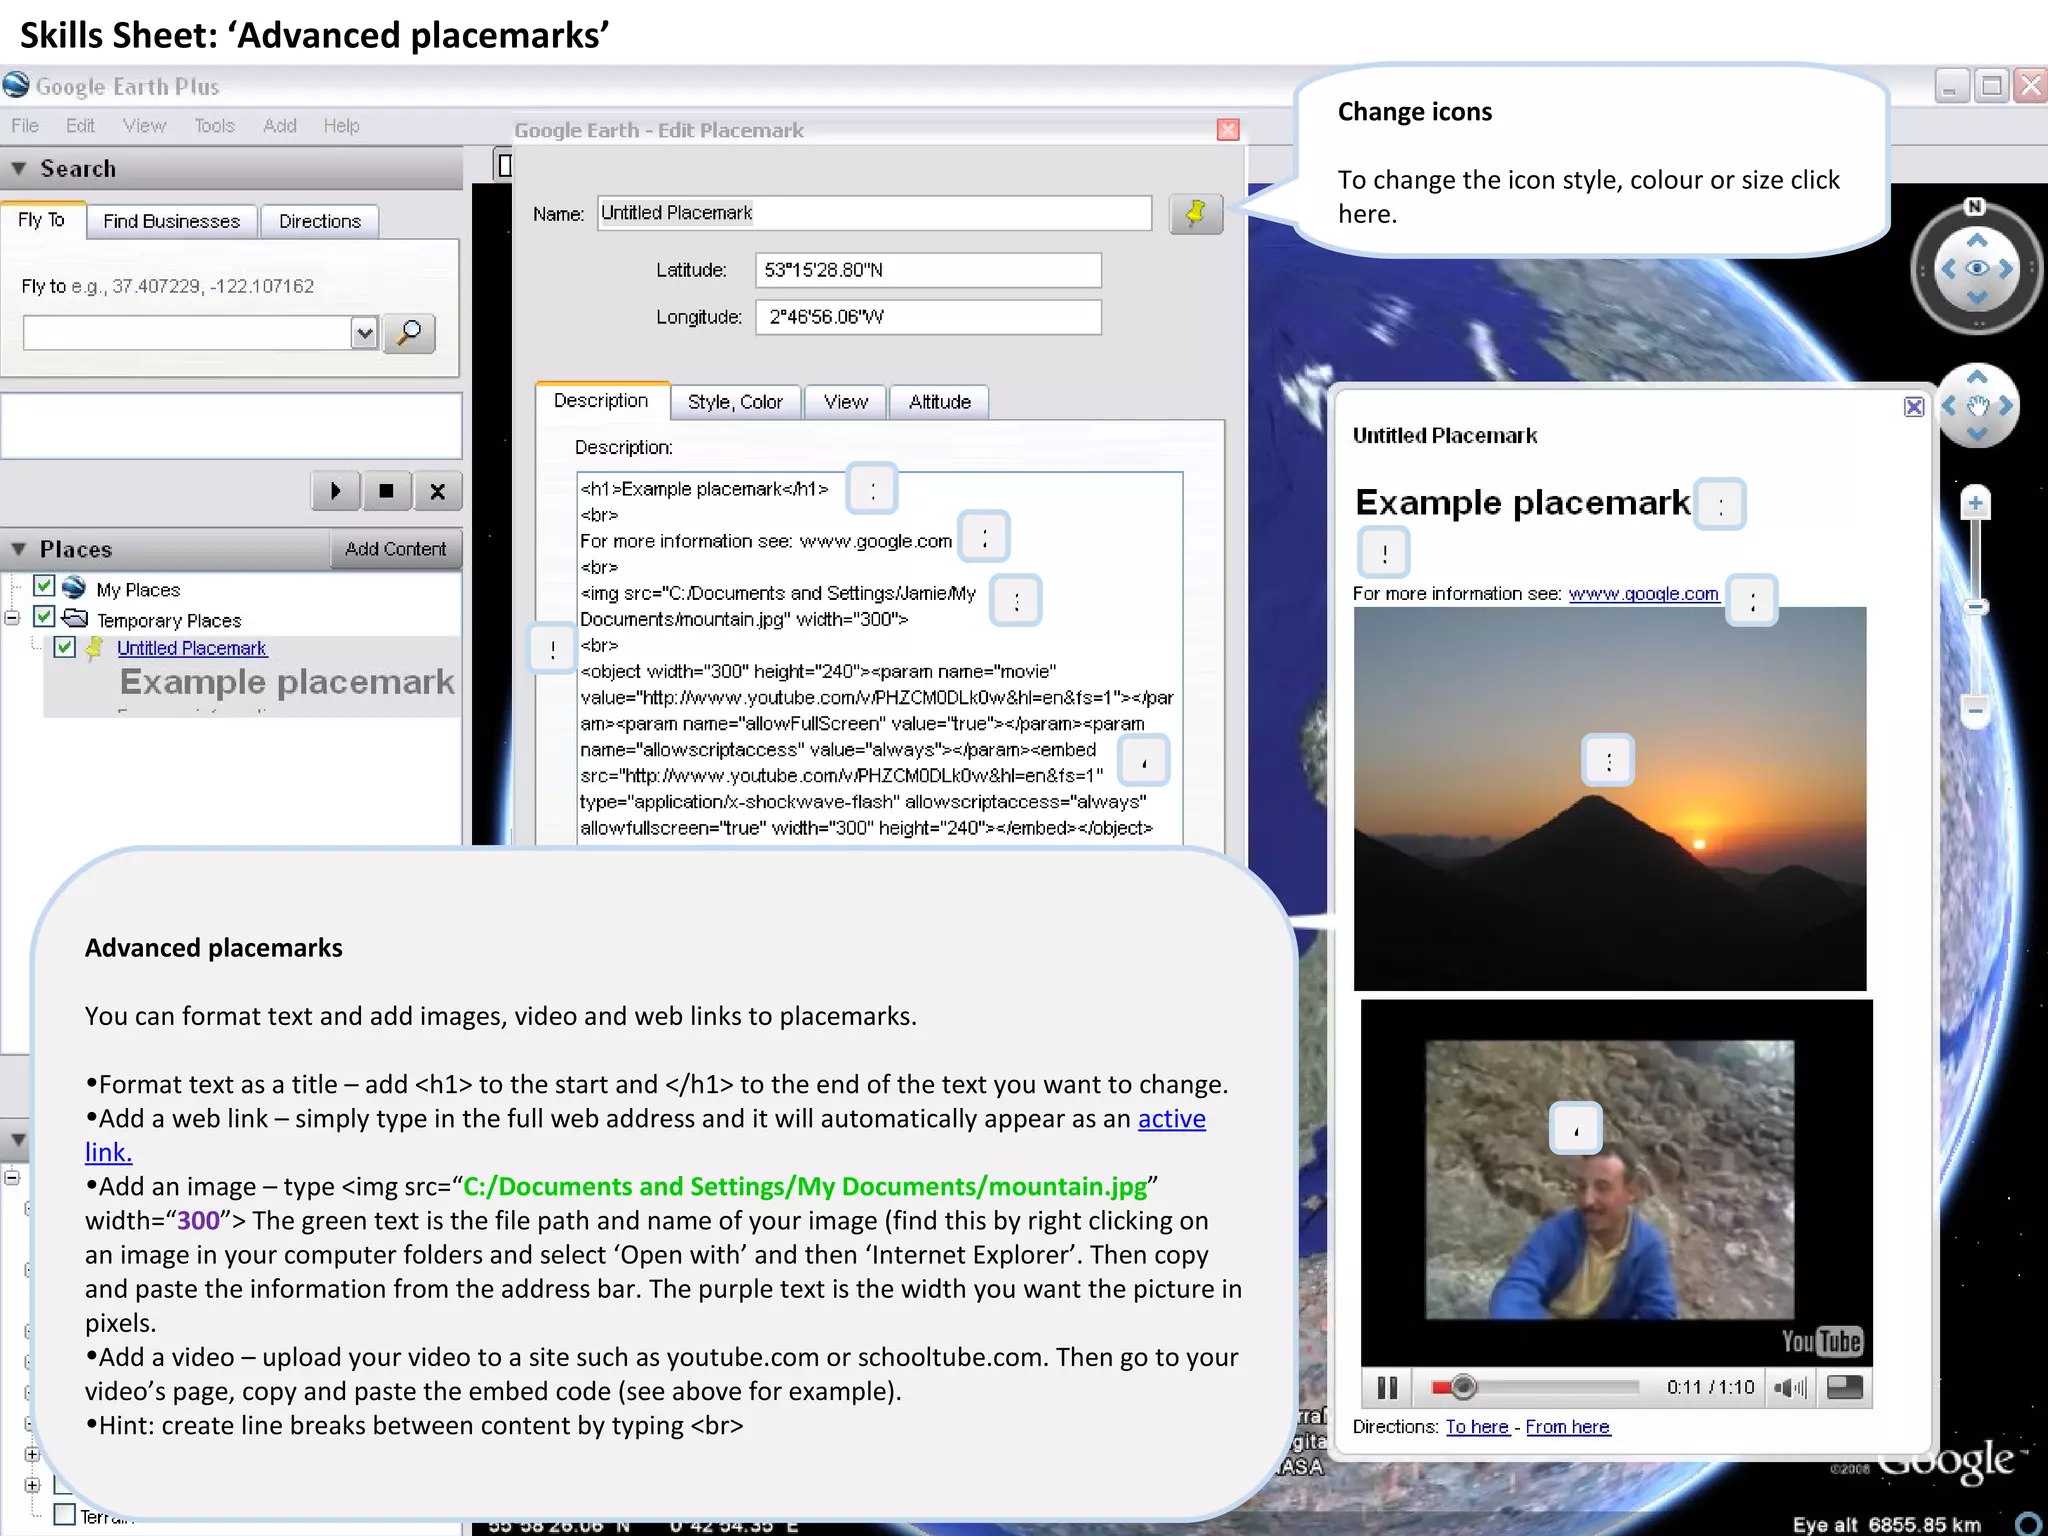Click the Description text area
The height and width of the screenshot is (1536, 2048).
[880, 658]
